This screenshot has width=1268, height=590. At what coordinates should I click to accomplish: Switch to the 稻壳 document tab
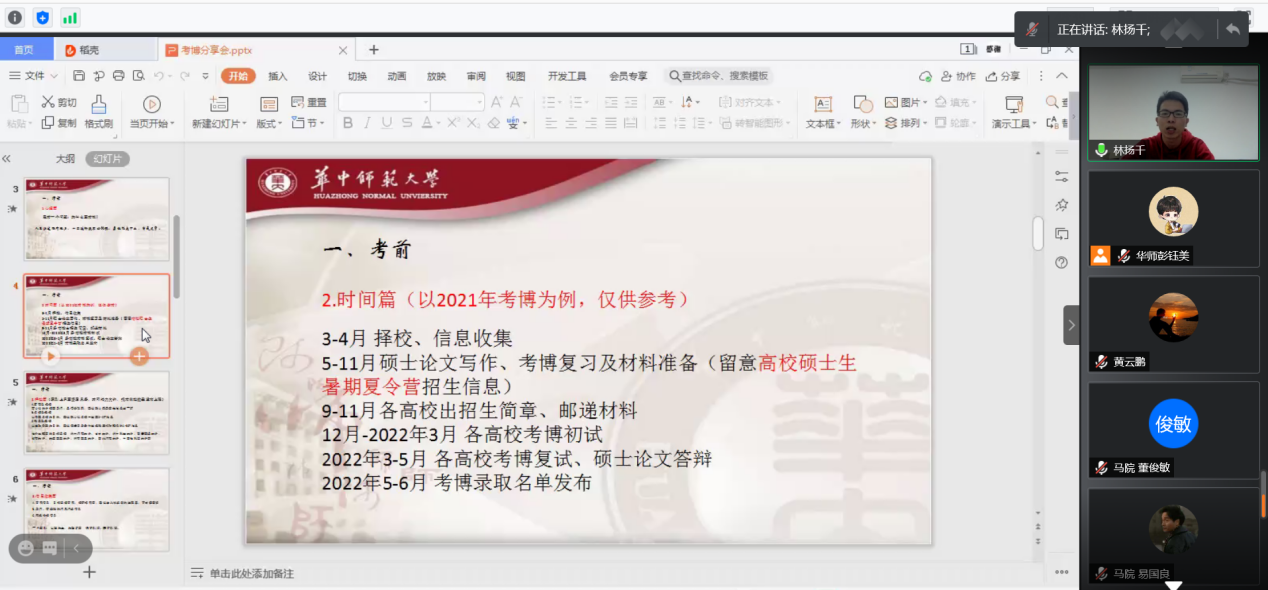pyautogui.click(x=105, y=50)
